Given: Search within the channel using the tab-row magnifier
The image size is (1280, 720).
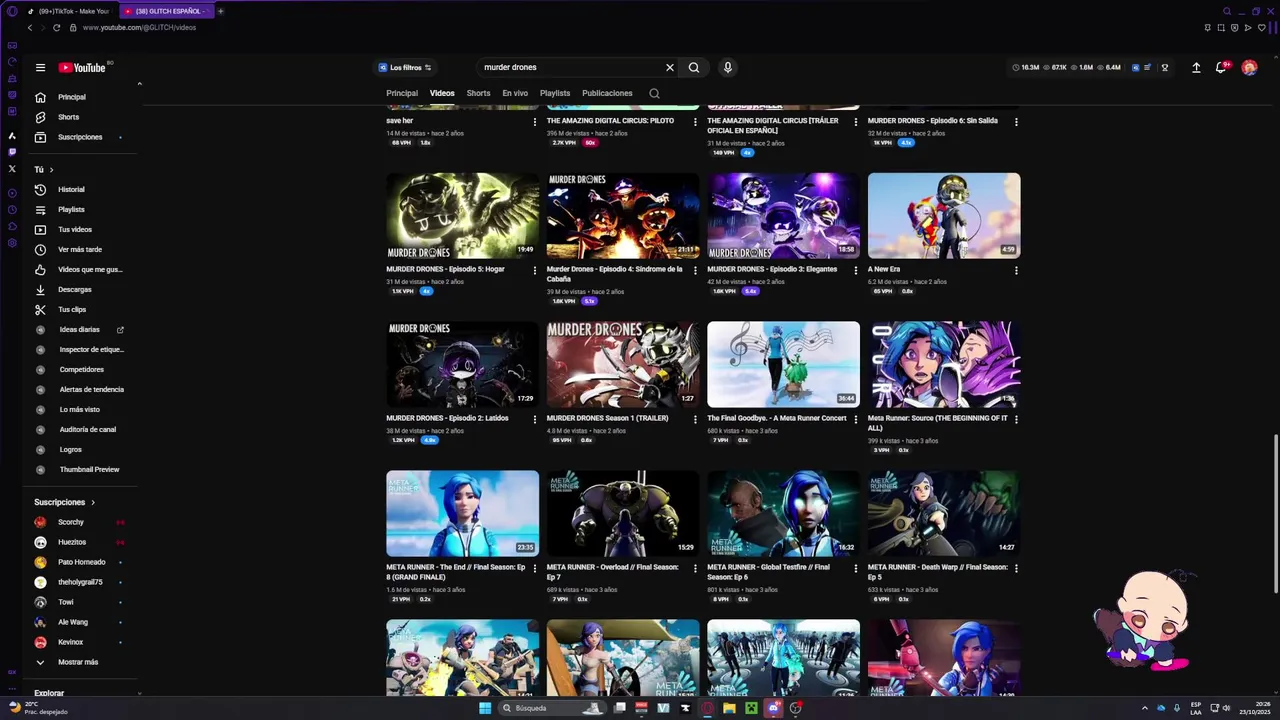Looking at the screenshot, I should 654,93.
